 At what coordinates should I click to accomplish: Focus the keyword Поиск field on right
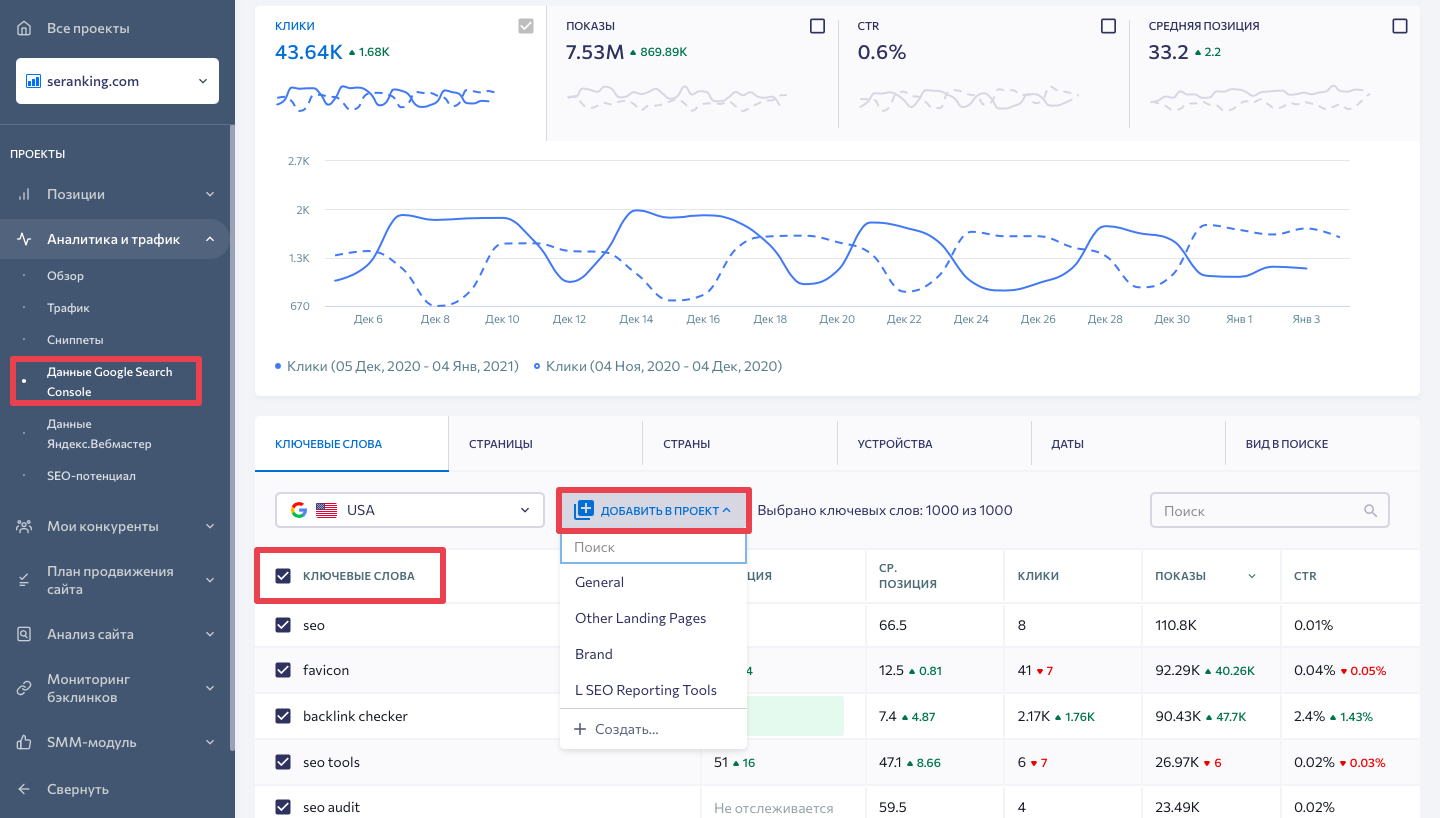click(x=1270, y=511)
